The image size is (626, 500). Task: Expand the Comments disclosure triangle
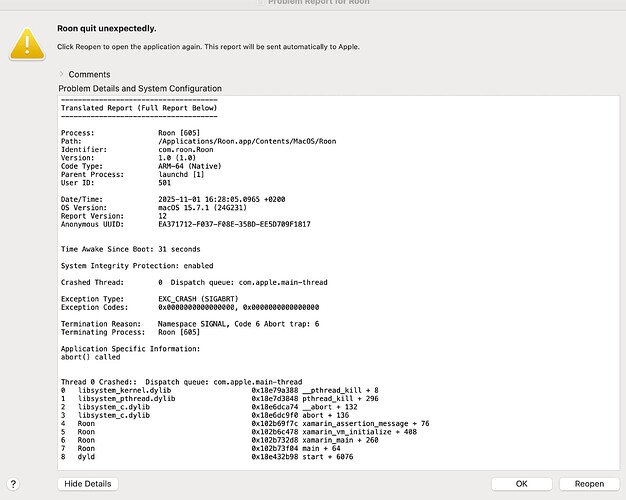click(x=62, y=74)
